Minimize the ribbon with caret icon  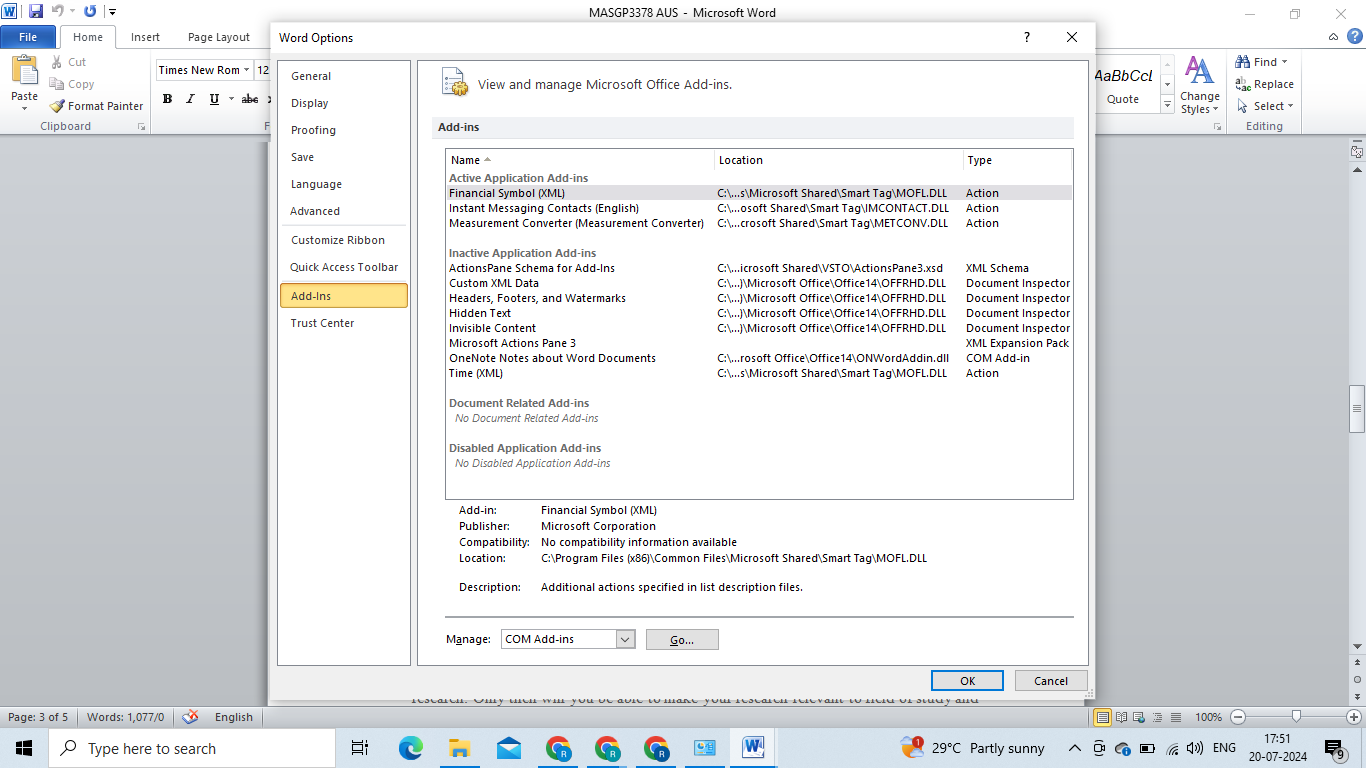[x=1333, y=37]
